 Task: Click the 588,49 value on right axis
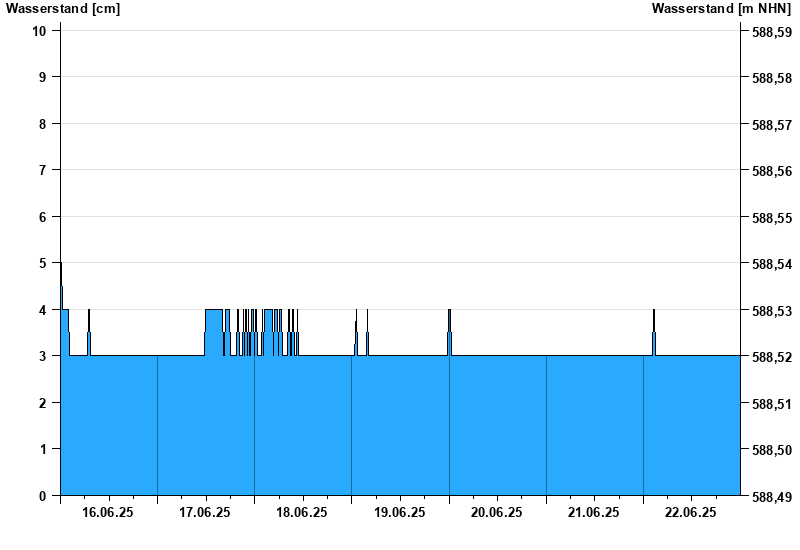(770, 497)
